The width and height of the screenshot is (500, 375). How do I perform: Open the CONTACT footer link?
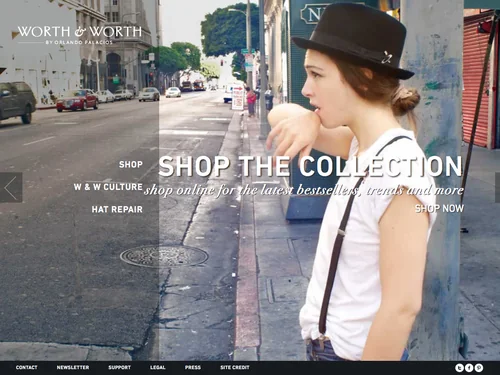pyautogui.click(x=27, y=367)
